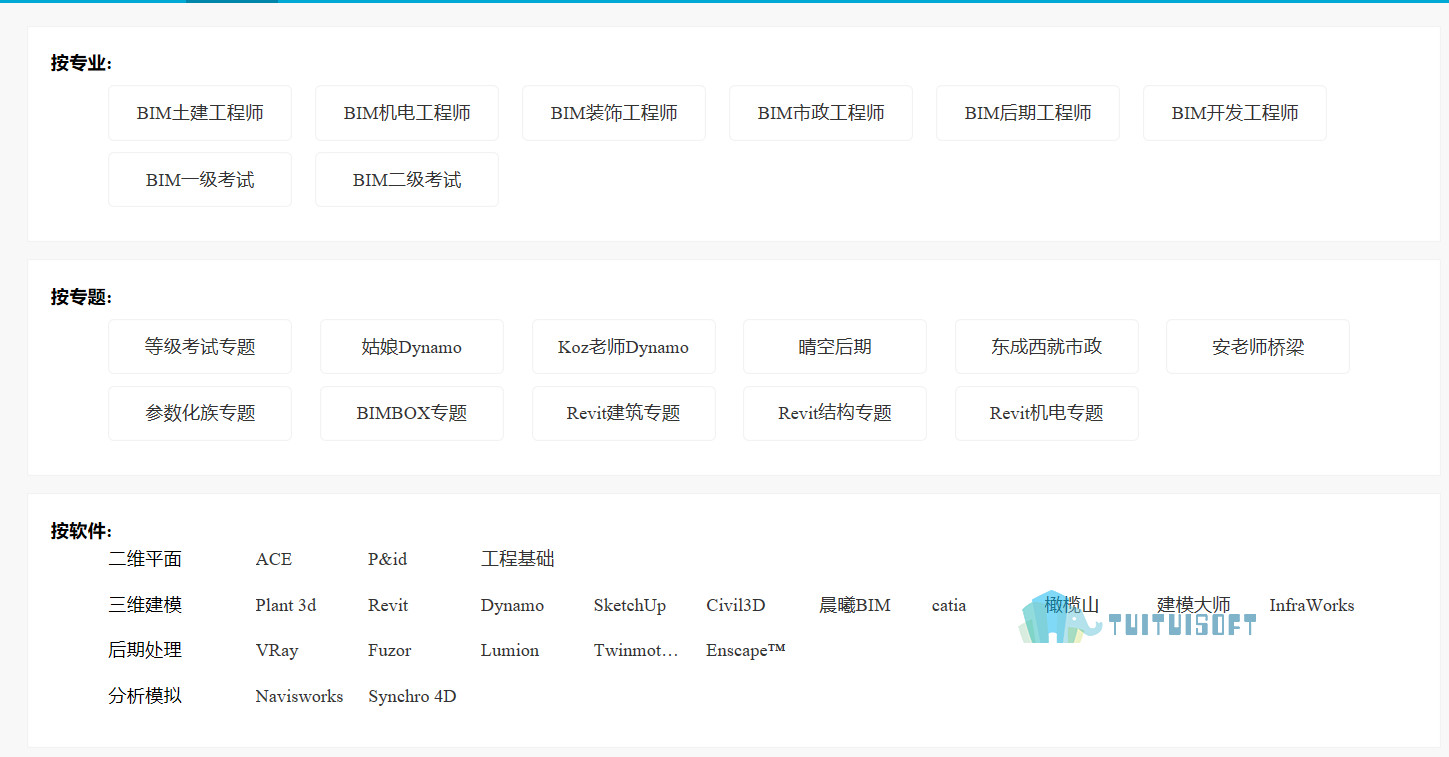Select 安老师桥梁 topic
The height and width of the screenshot is (757, 1449).
click(x=1258, y=347)
